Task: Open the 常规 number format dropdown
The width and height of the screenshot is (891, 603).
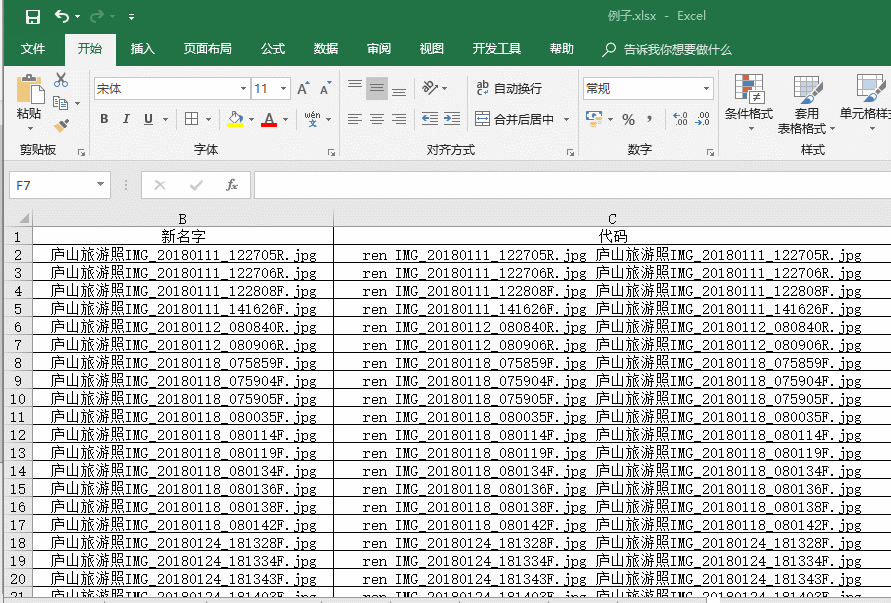Action: 706,89
